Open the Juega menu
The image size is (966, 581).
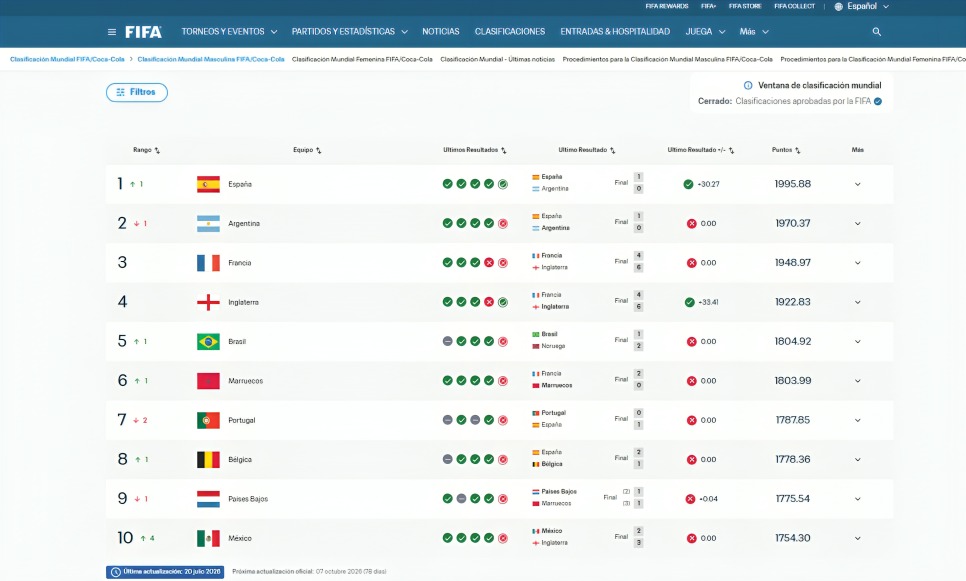pyautogui.click(x=705, y=31)
